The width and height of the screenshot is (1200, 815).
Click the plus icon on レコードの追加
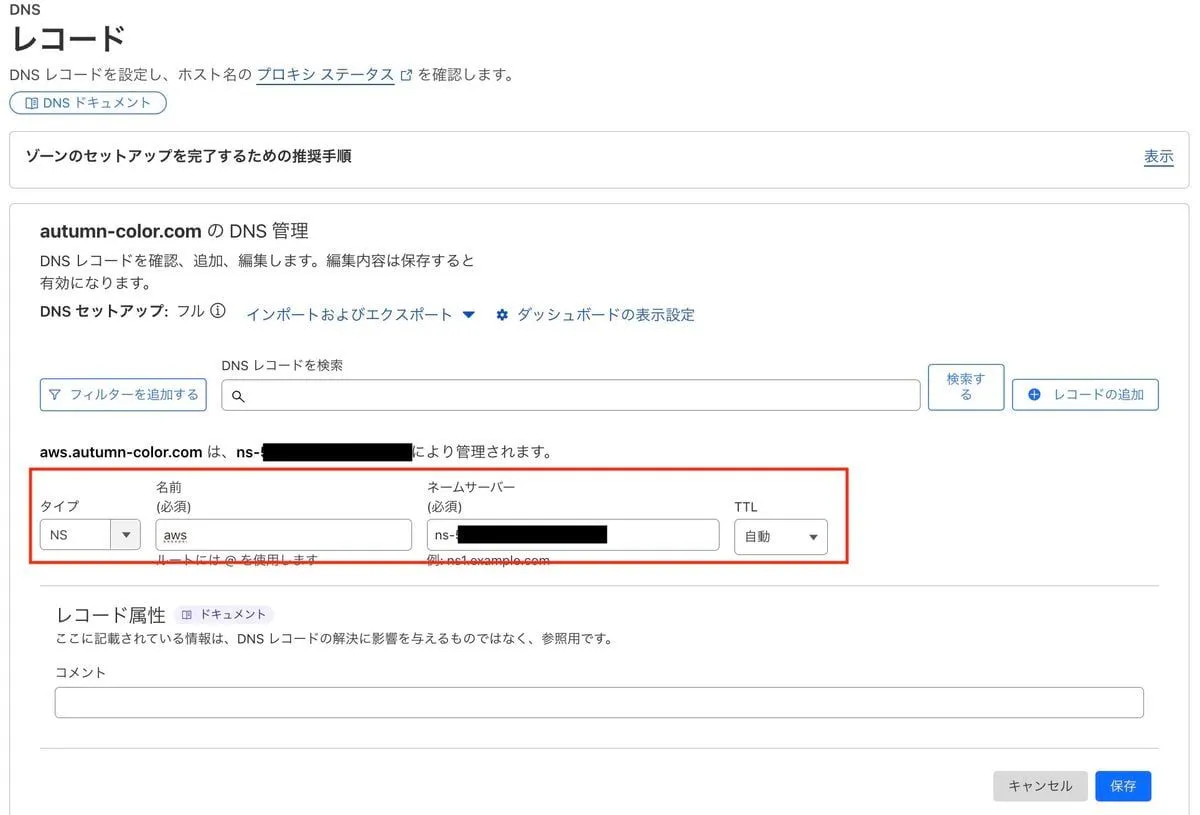pyautogui.click(x=1034, y=395)
